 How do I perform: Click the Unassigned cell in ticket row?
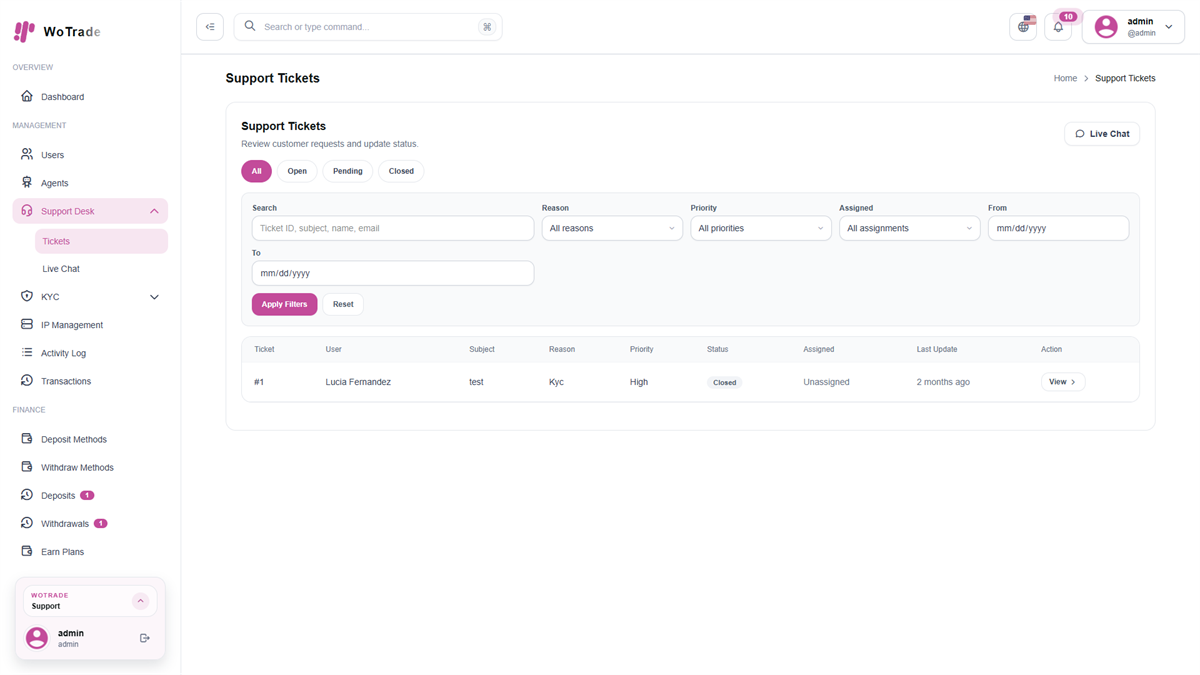(826, 382)
